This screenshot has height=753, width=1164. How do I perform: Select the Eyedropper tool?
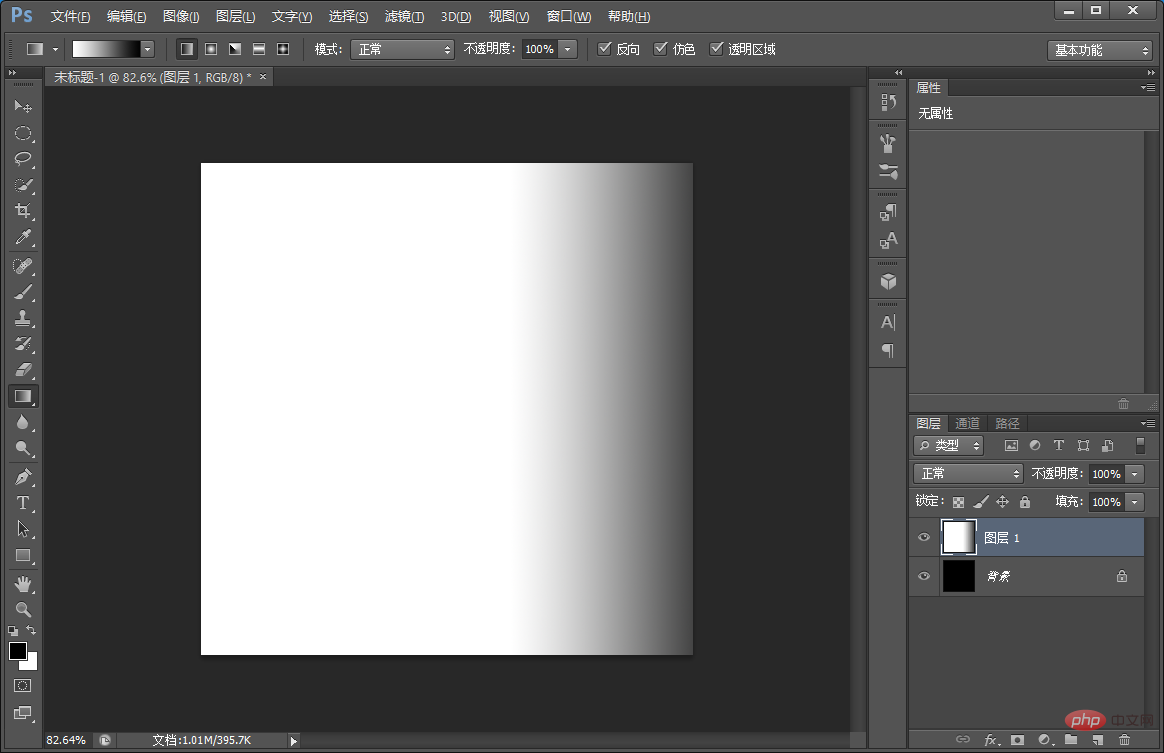coord(23,237)
